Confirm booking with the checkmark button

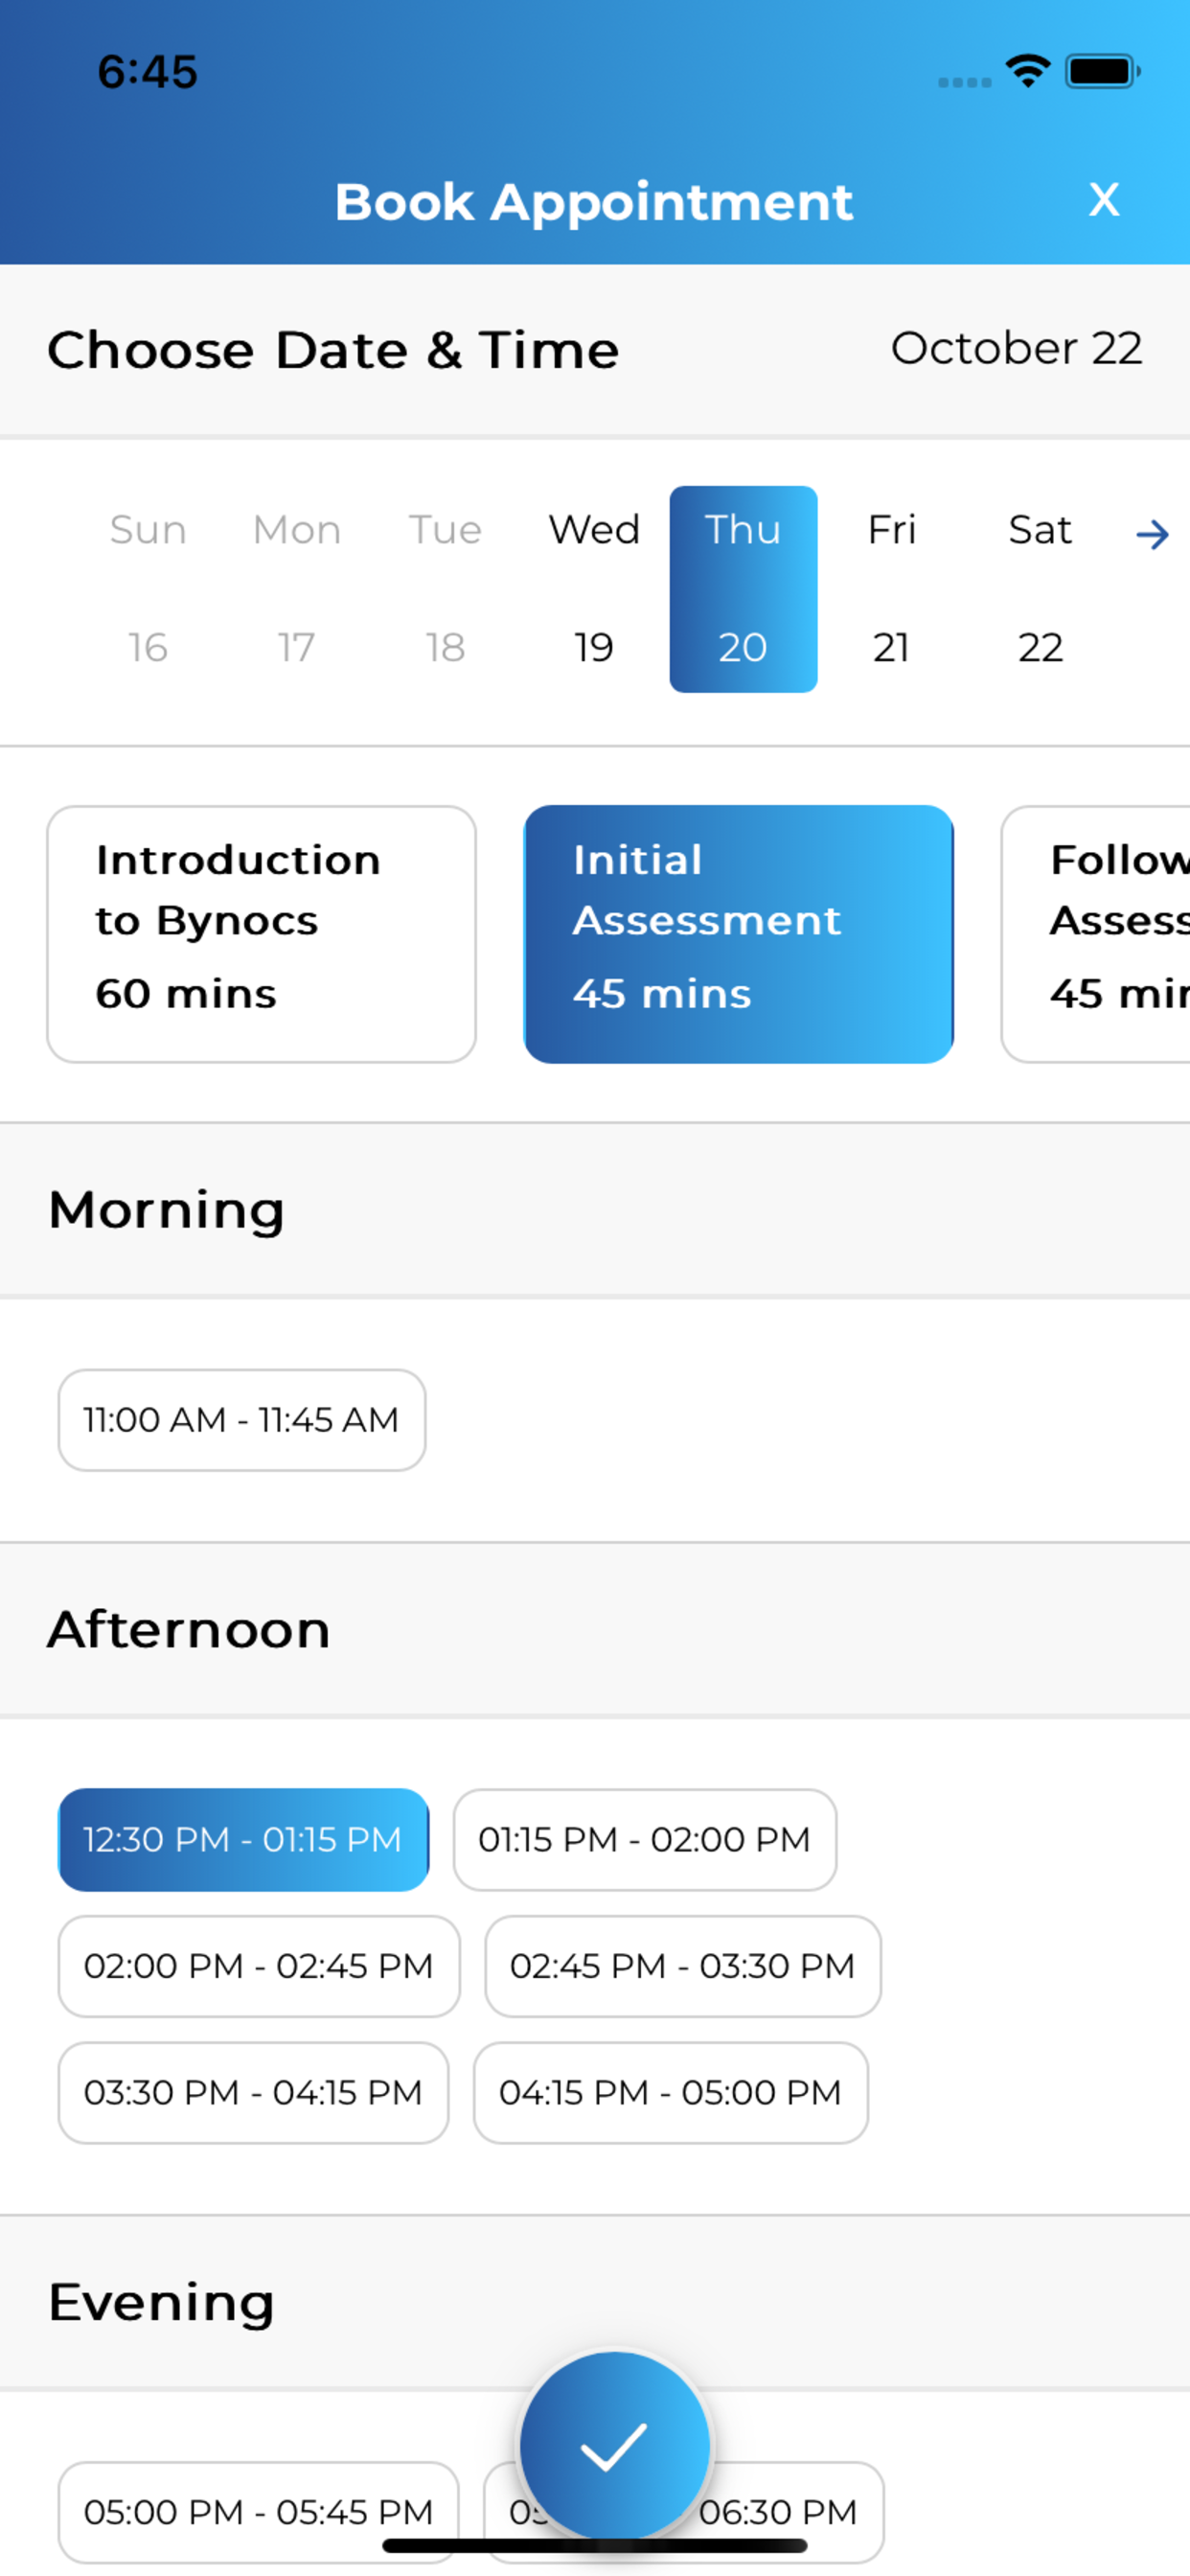(x=613, y=2446)
